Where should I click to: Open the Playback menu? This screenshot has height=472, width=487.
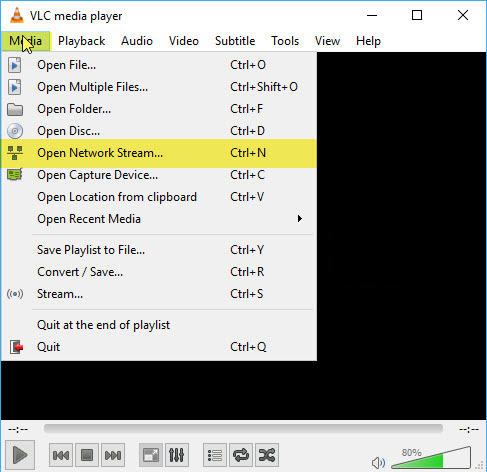click(x=82, y=41)
